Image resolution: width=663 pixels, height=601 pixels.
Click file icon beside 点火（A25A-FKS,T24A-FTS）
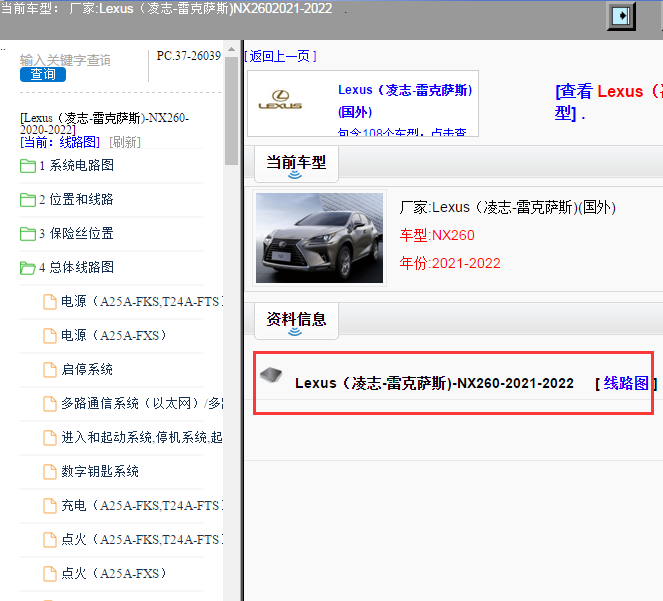50,540
